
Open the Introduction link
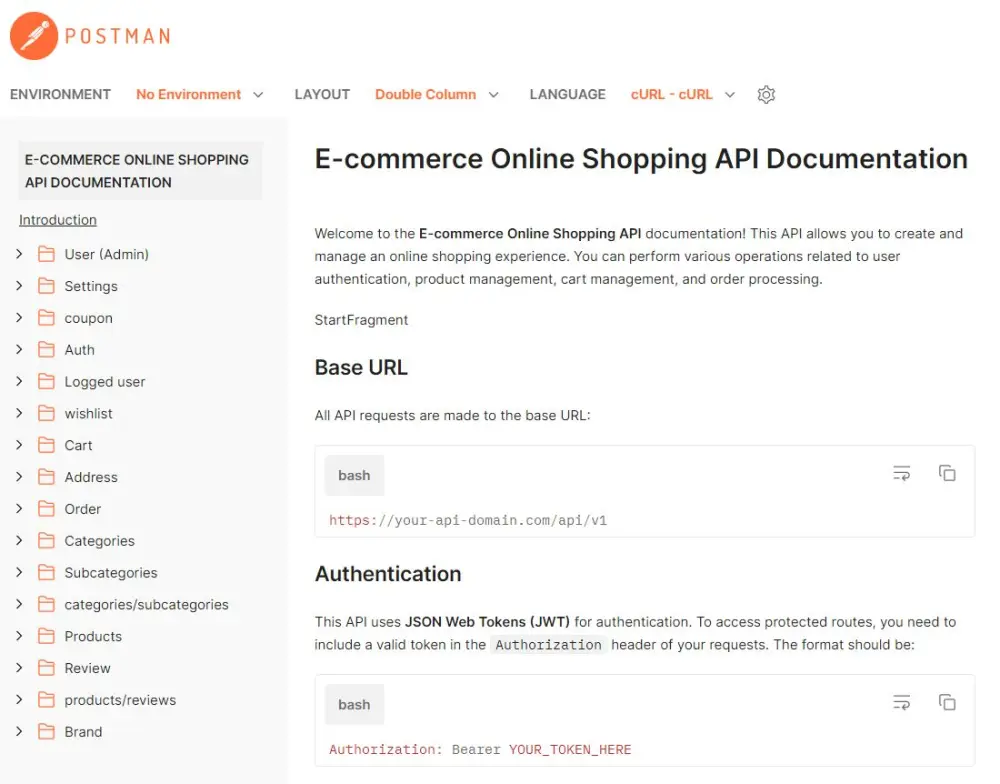[x=57, y=220]
